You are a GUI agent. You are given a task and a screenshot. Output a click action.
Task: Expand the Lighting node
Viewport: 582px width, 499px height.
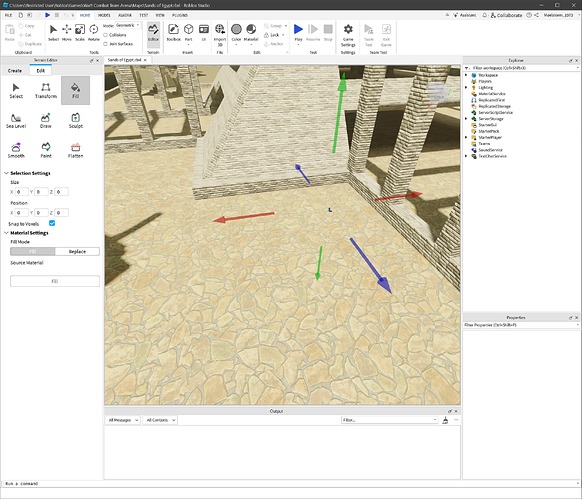coord(467,88)
